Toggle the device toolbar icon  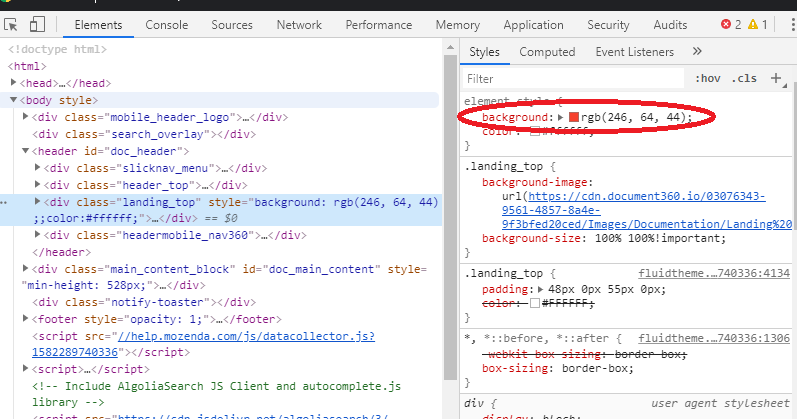pyautogui.click(x=37, y=24)
